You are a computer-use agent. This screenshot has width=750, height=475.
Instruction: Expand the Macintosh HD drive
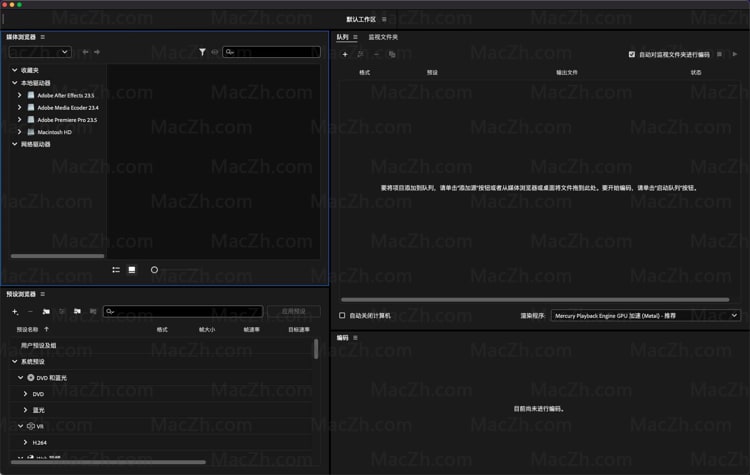(x=20, y=132)
